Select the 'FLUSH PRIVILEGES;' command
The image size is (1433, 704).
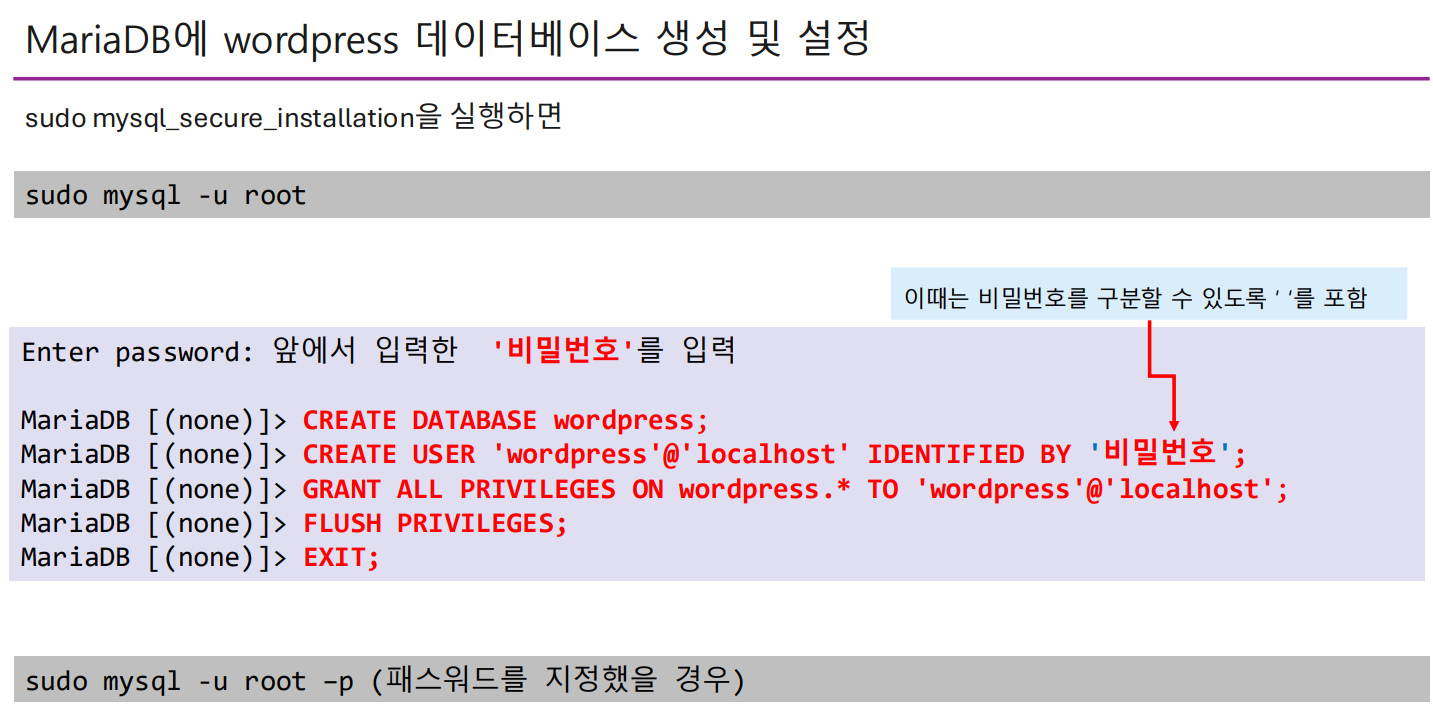435,523
